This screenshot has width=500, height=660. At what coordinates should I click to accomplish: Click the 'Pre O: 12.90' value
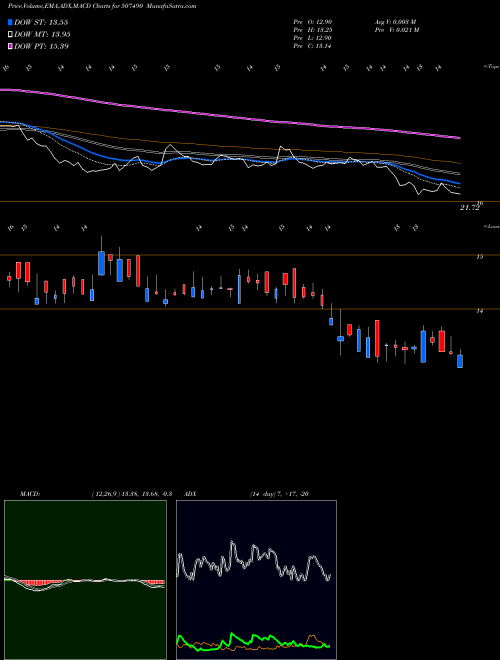[313, 21]
